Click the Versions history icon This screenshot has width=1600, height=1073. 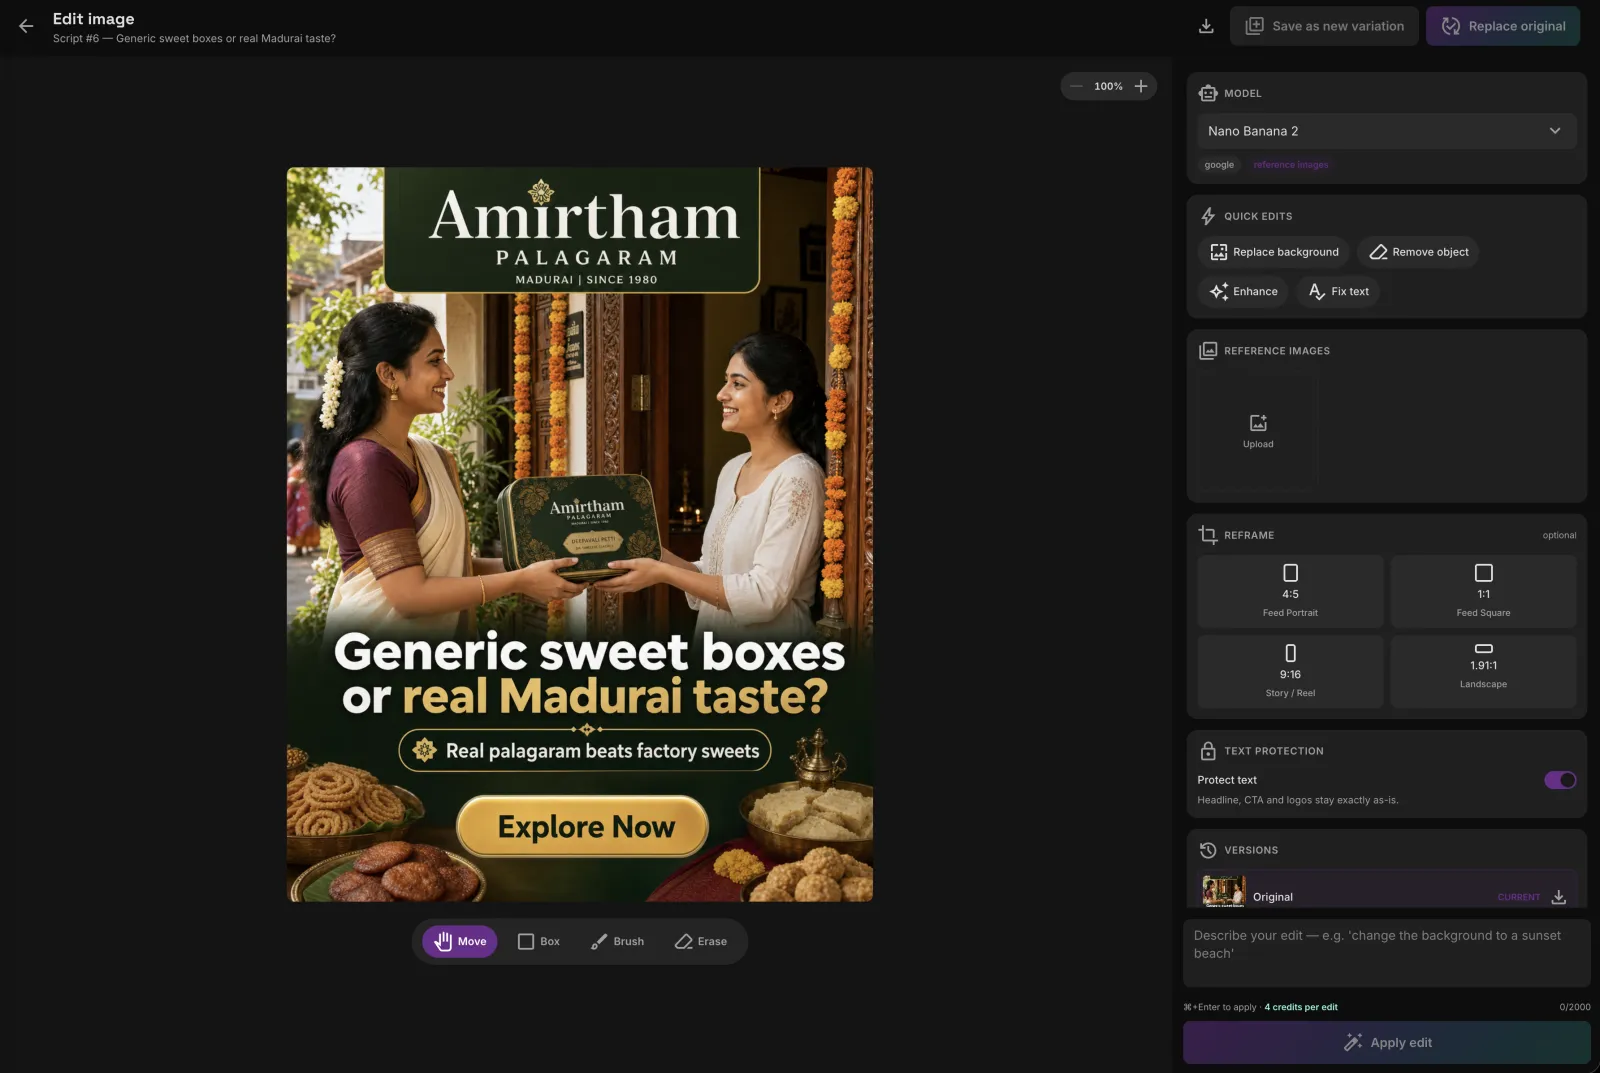[1208, 850]
